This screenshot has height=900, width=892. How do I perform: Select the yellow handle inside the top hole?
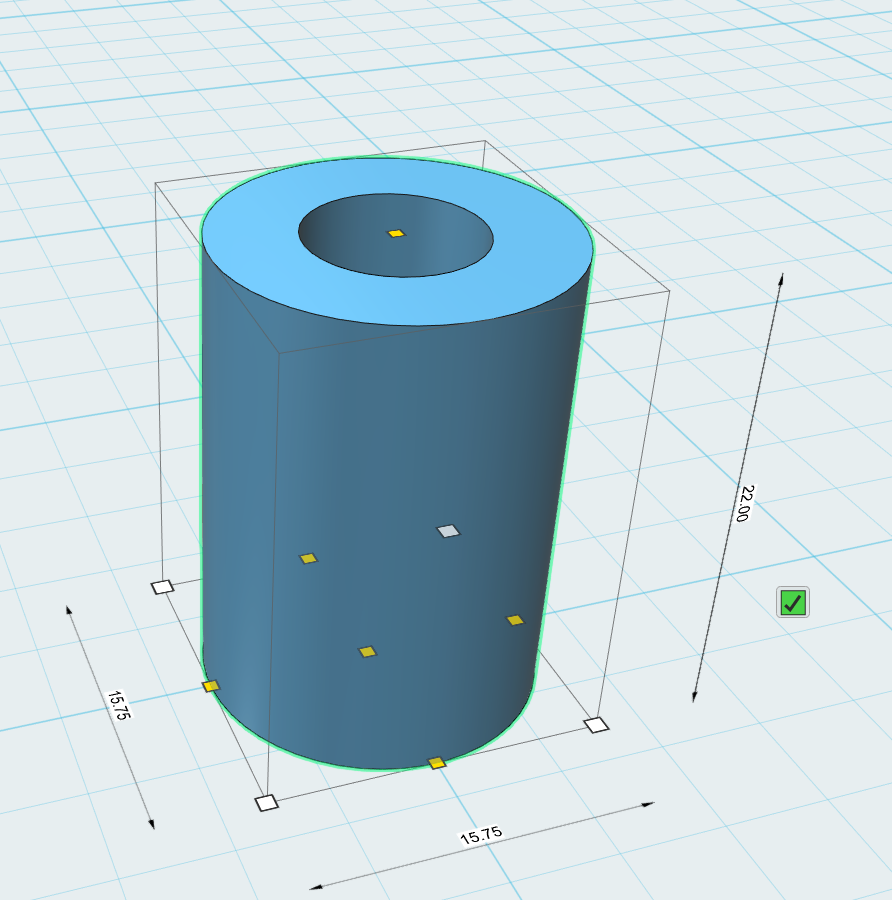coord(396,233)
